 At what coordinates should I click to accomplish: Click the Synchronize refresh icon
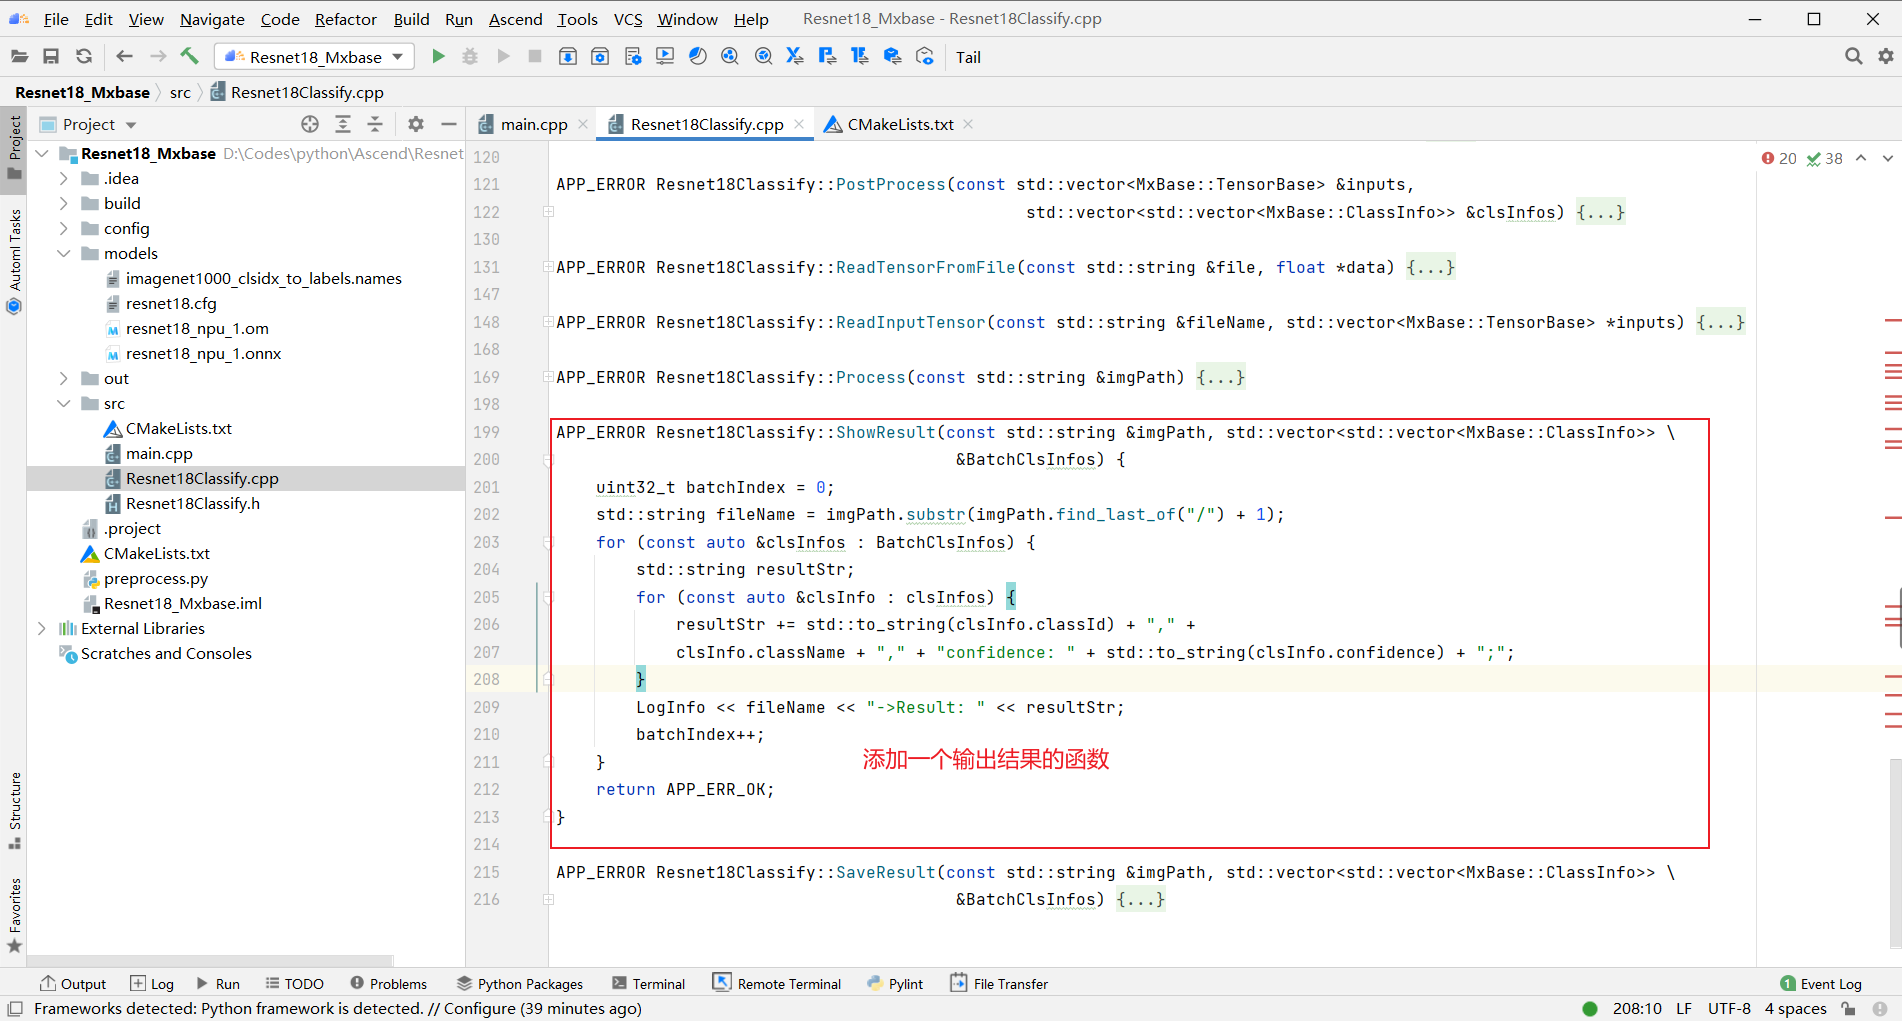pyautogui.click(x=84, y=57)
